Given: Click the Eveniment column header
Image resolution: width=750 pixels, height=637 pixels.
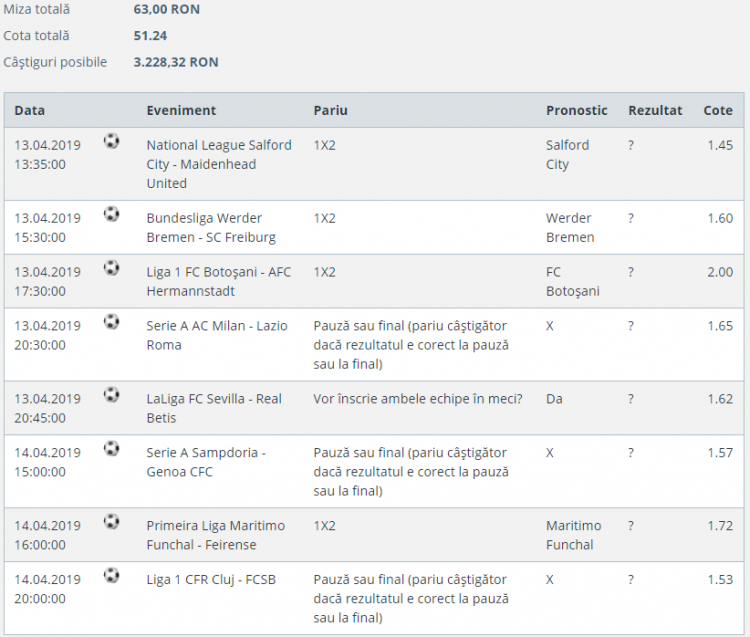Looking at the screenshot, I should (181, 111).
